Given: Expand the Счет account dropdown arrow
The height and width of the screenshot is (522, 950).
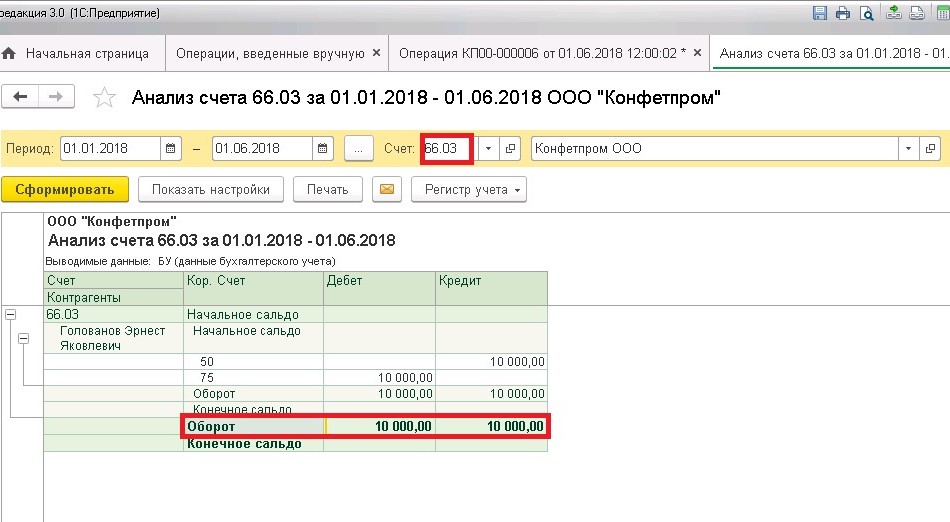Looking at the screenshot, I should click(488, 148).
